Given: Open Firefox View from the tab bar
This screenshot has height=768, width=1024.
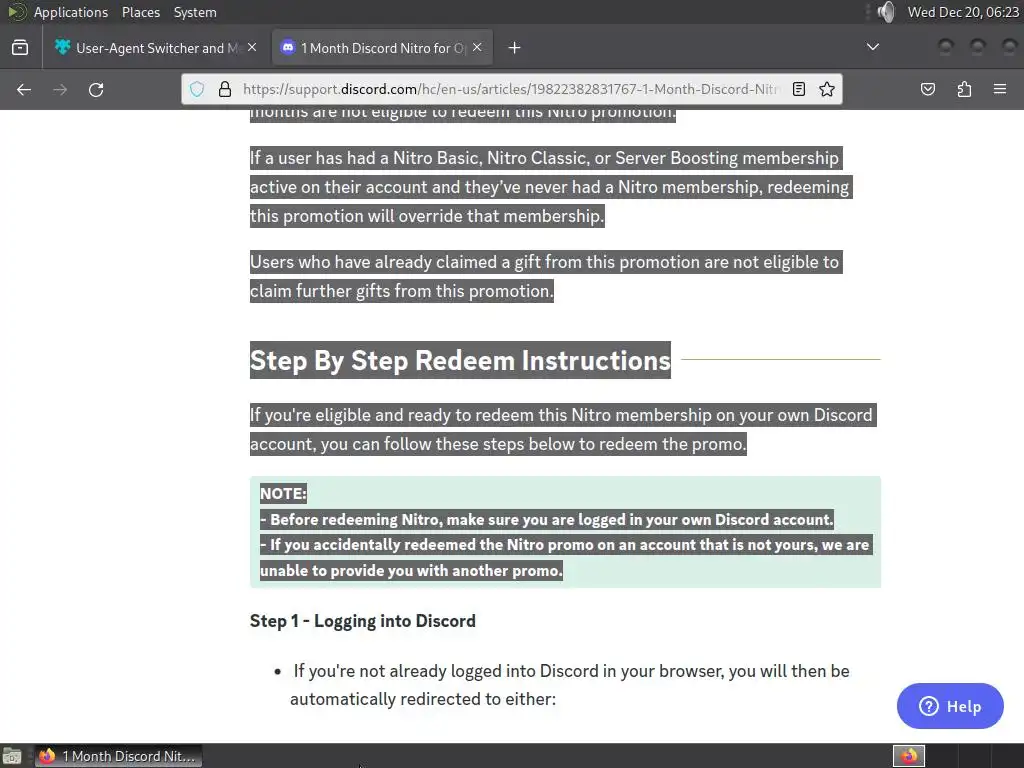Looking at the screenshot, I should [20, 48].
